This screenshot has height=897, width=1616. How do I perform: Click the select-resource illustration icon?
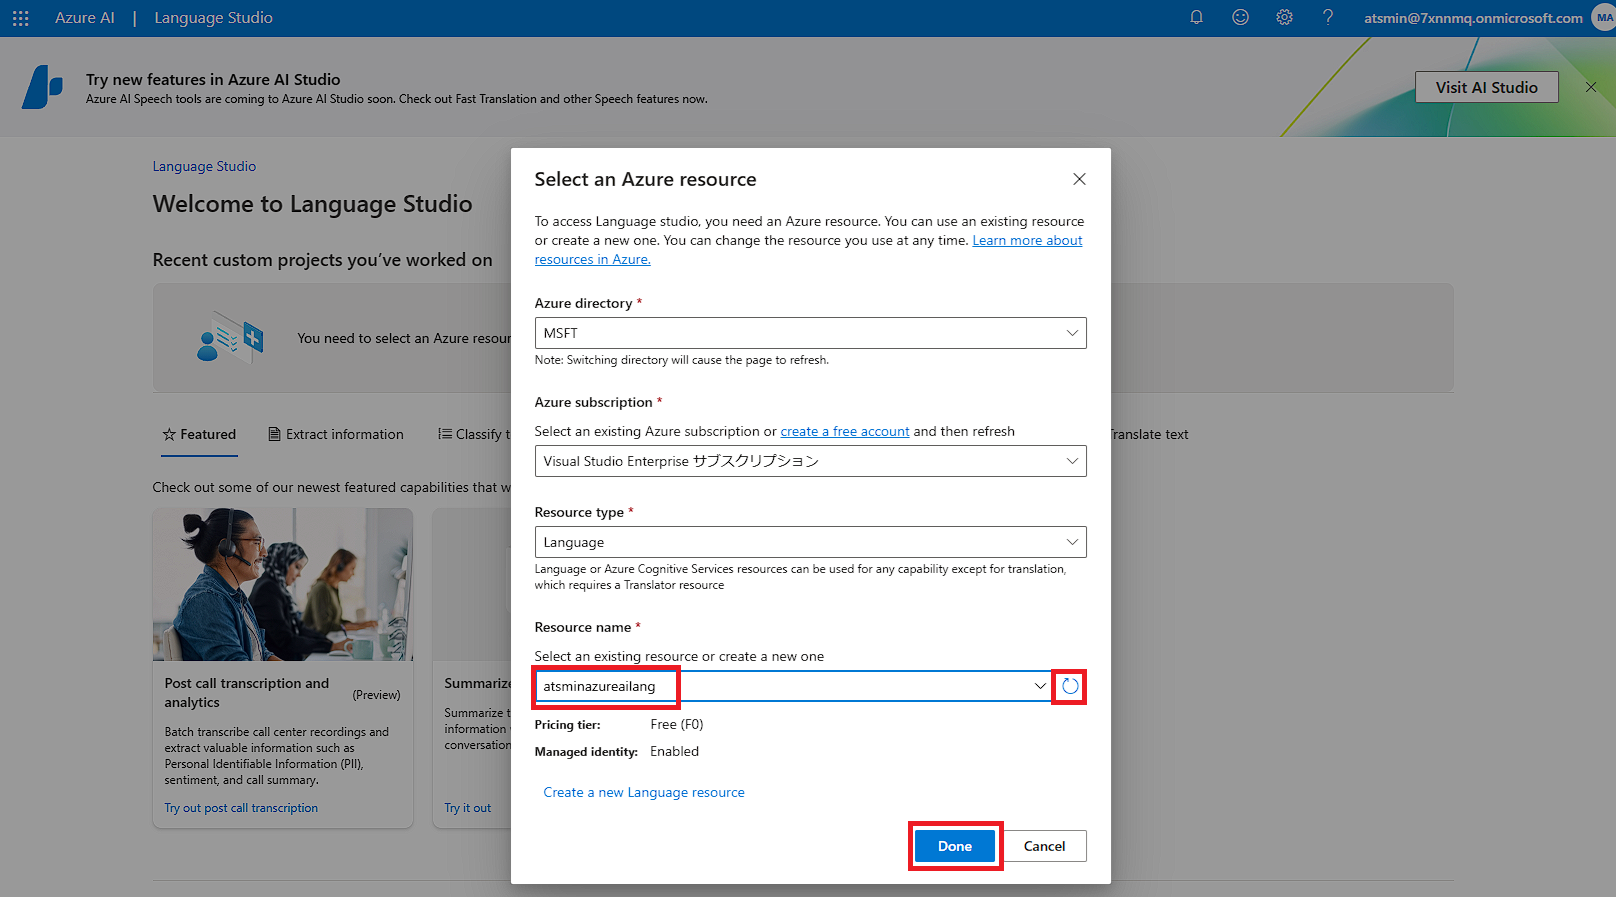point(230,338)
